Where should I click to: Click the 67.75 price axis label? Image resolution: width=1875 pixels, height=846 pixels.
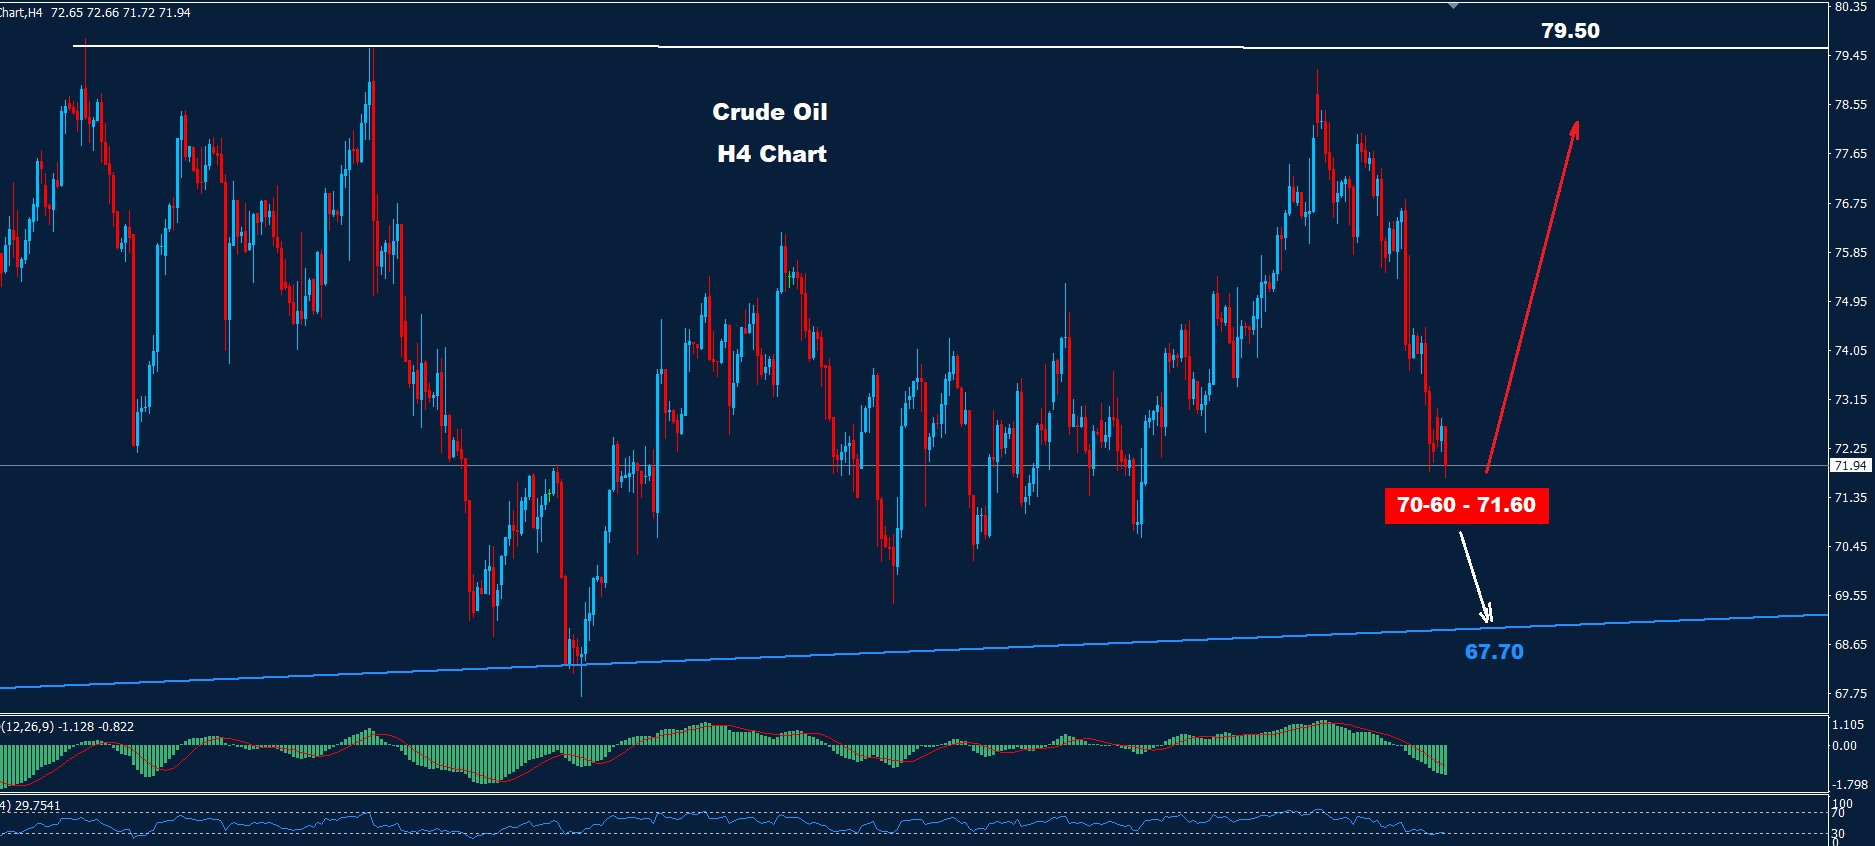coord(1850,693)
